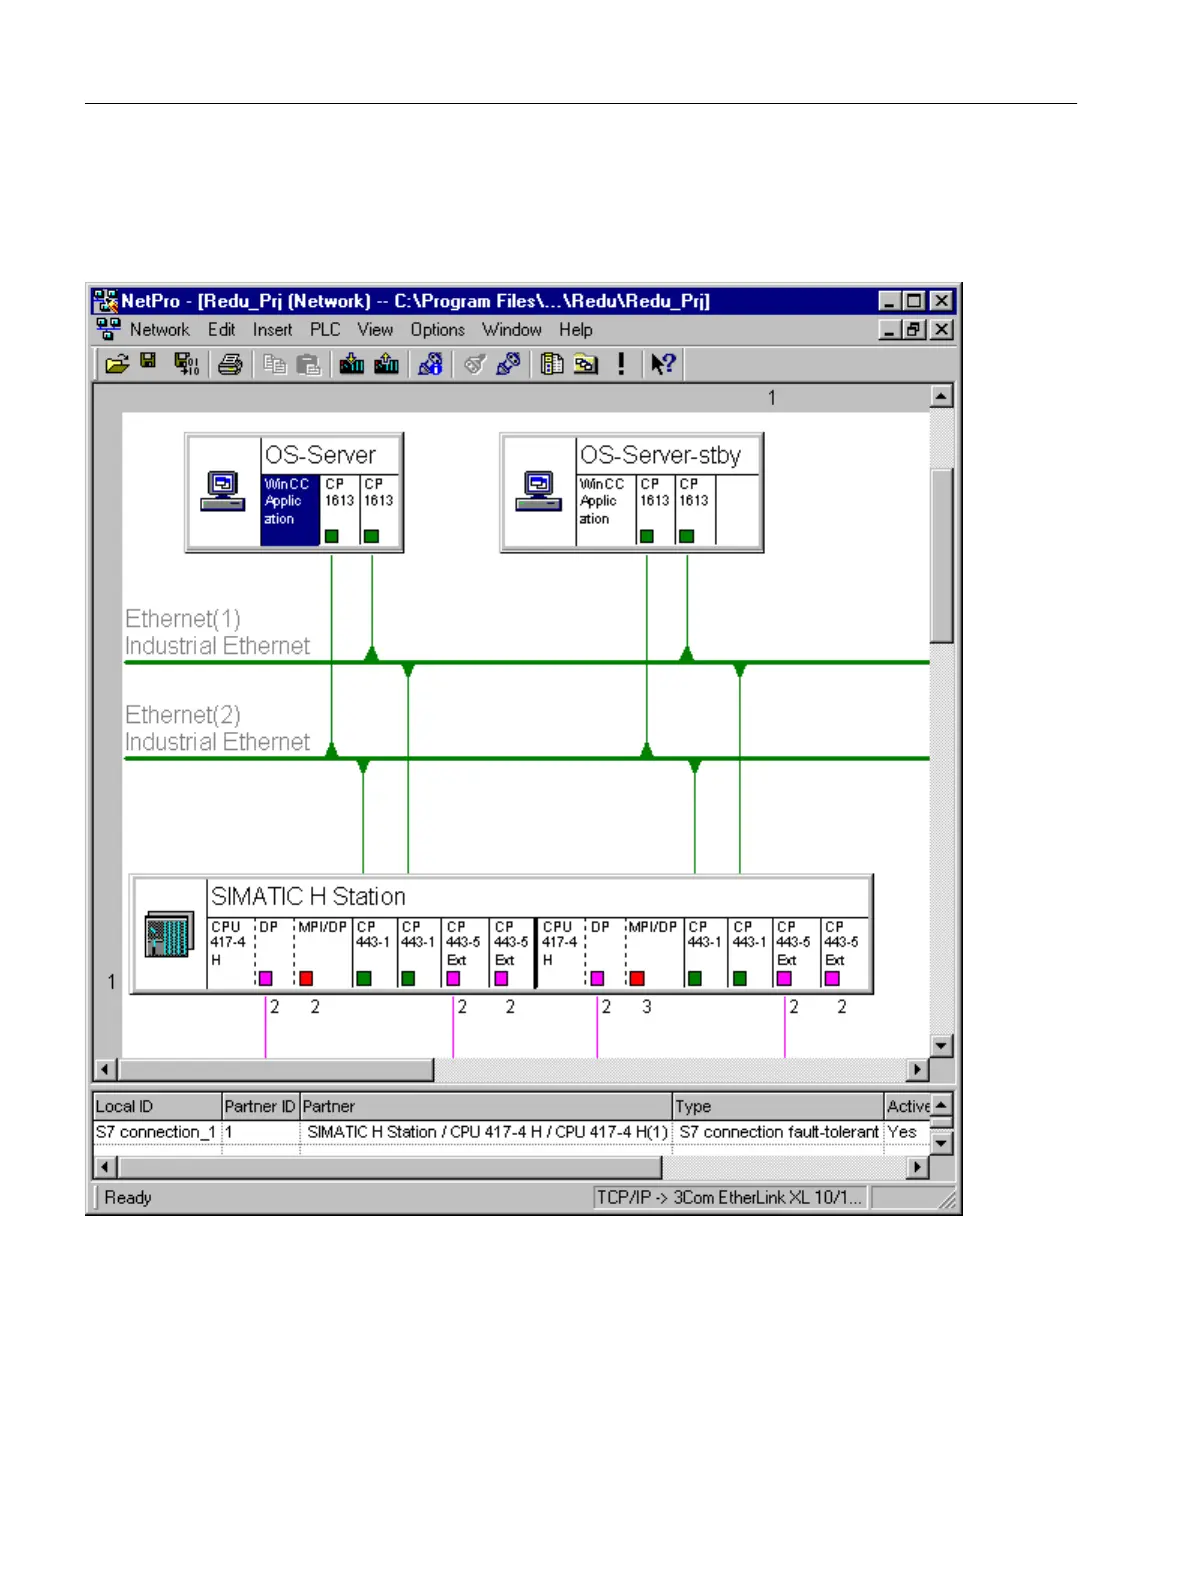Click the exclamation mark toolbar icon
Screen dimensions: 1191x1587
point(621,364)
